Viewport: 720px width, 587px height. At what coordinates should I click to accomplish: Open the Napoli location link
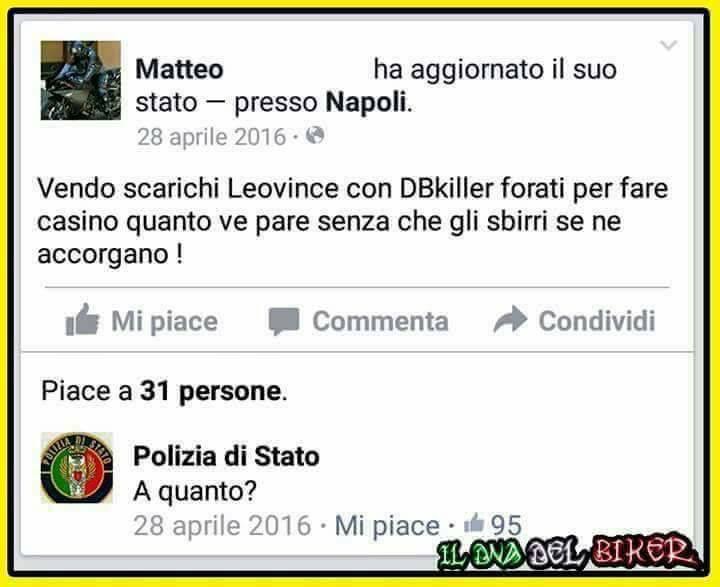coord(366,102)
